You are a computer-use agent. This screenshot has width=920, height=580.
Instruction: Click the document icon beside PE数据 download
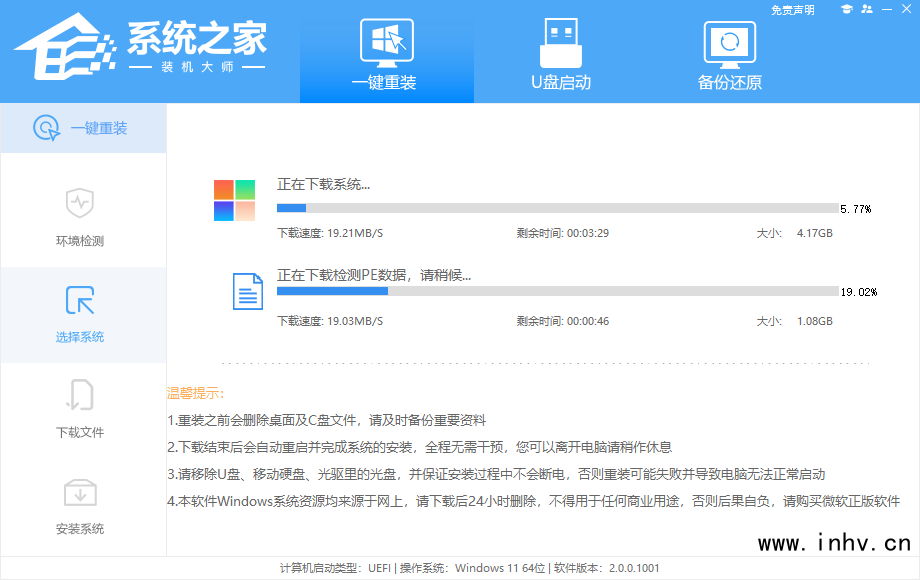247,290
